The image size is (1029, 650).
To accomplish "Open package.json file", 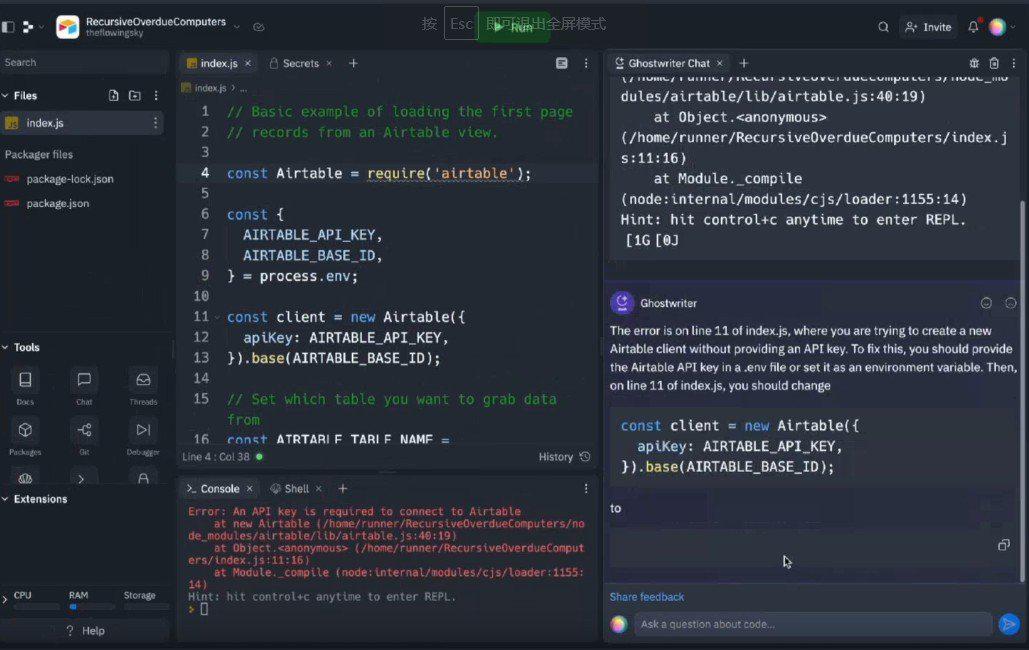I will (x=58, y=204).
